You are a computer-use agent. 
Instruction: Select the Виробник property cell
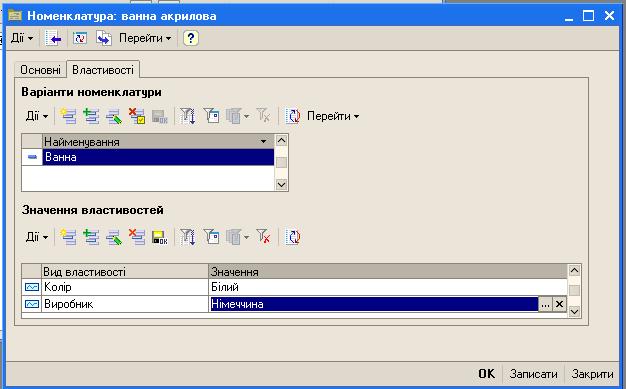pyautogui.click(x=125, y=304)
